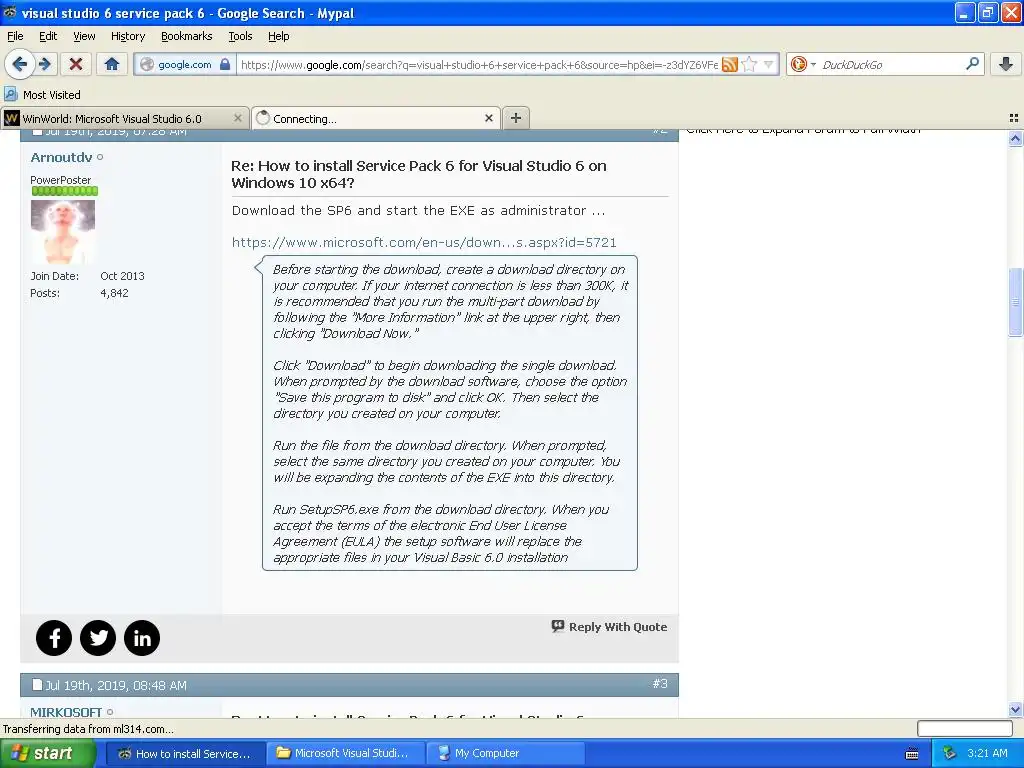The height and width of the screenshot is (768, 1024).
Task: Share post on Twitter icon
Action: coord(98,638)
